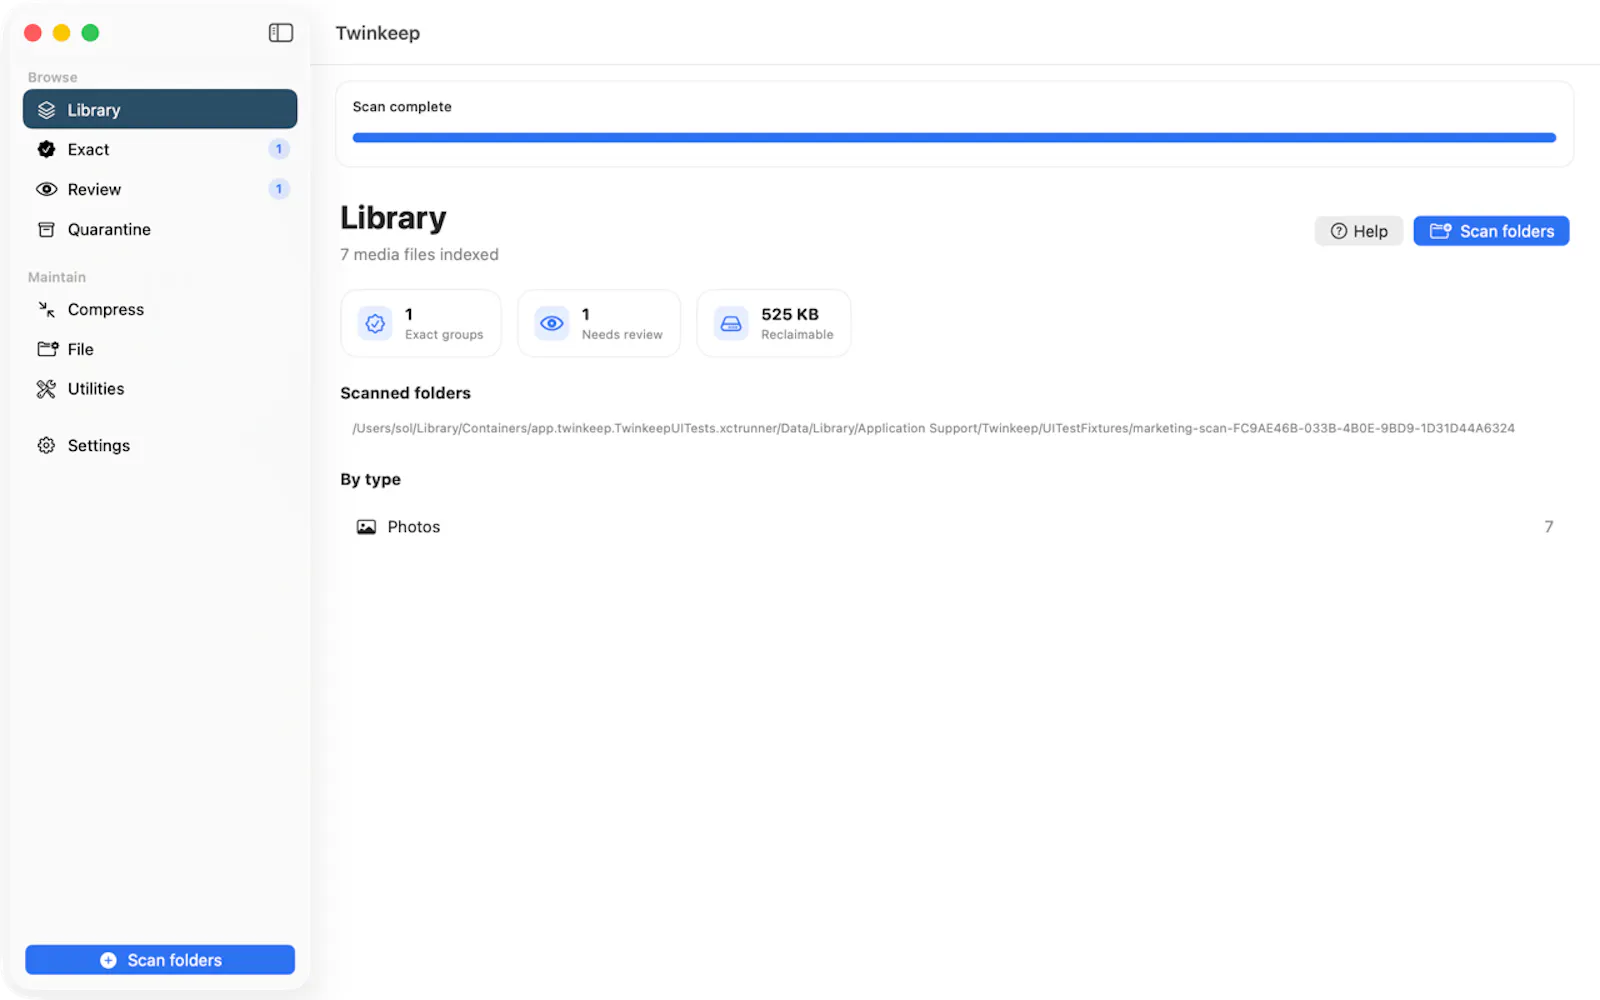Click the Reclaimable drive card icon
Screen dimensions: 1600x1000
click(x=731, y=323)
